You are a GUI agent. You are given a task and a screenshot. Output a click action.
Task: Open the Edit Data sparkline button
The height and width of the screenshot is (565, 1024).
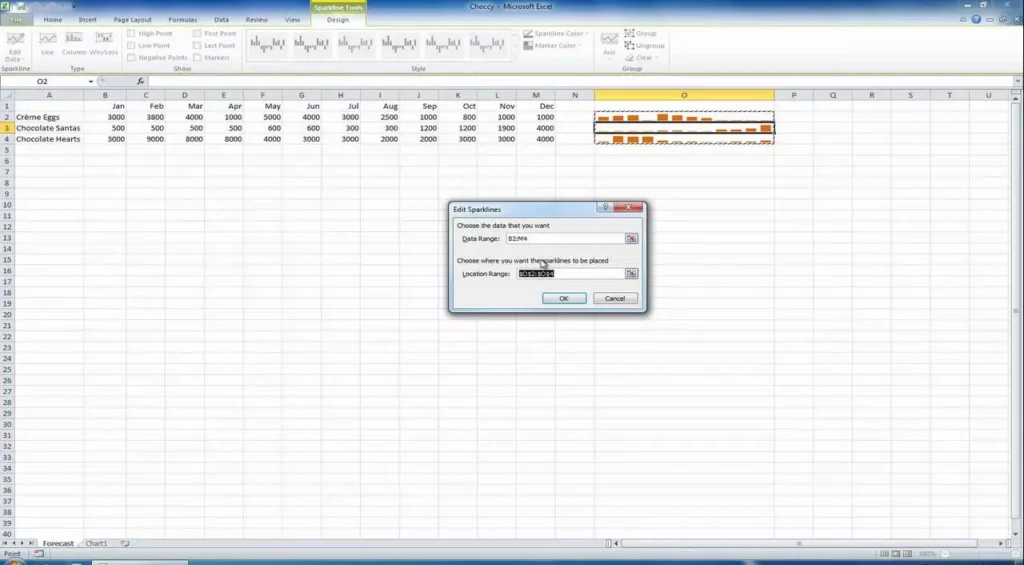(14, 46)
